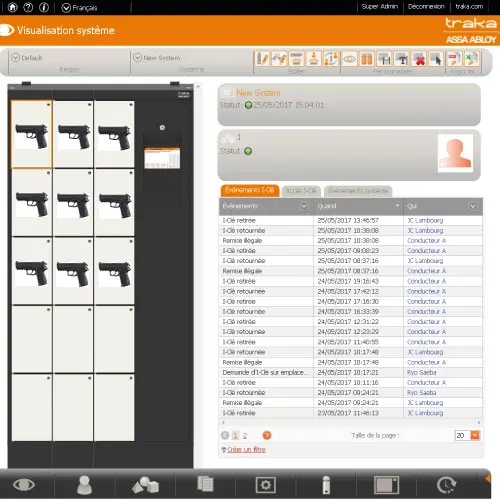Screen dimensions: 500x500
Task: Select the first pistol locker thumbnail
Action: (x=32, y=135)
